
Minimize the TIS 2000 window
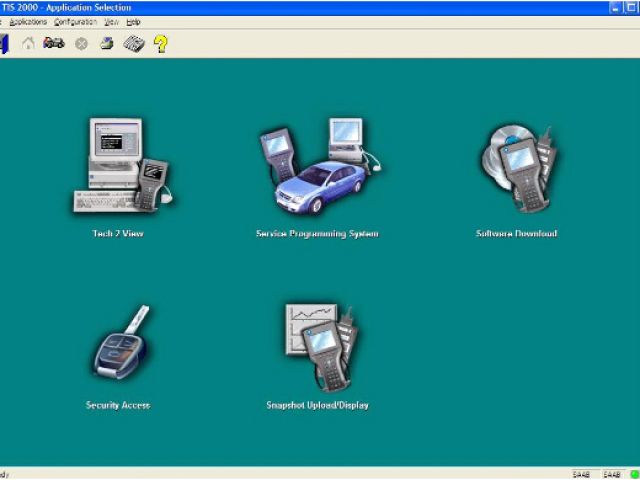point(617,7)
